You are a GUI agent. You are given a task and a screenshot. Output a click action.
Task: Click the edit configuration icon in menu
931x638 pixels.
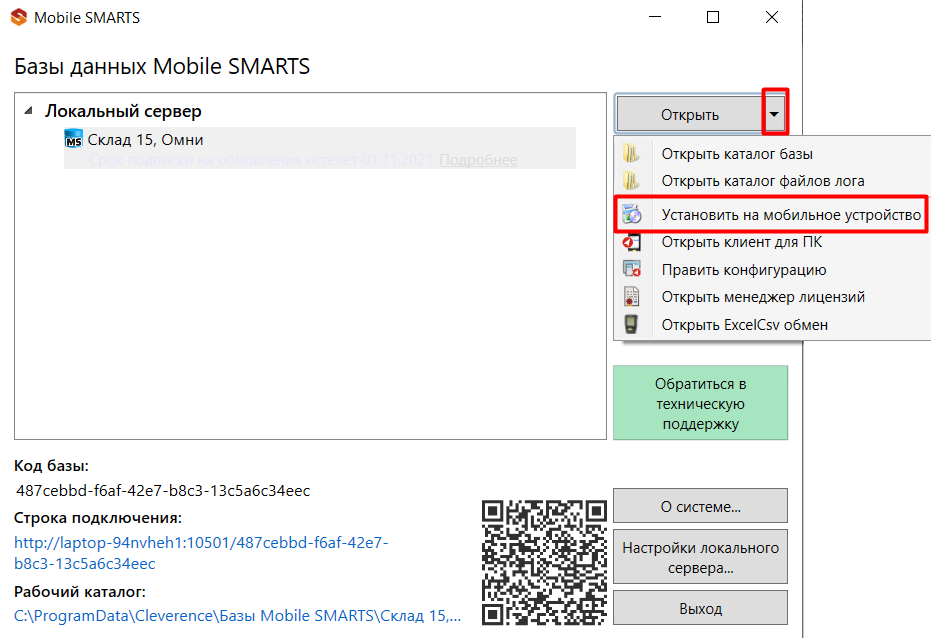(x=631, y=269)
